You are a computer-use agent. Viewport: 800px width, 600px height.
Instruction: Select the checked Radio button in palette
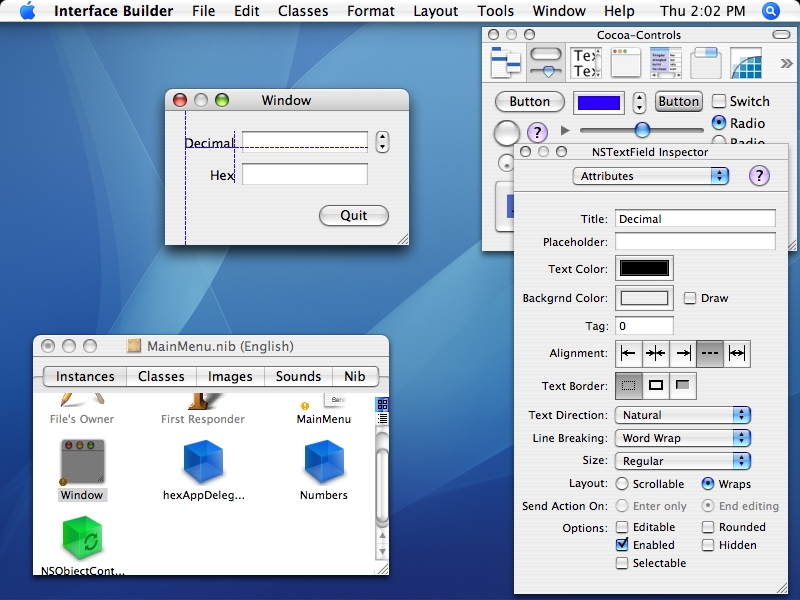pos(718,122)
